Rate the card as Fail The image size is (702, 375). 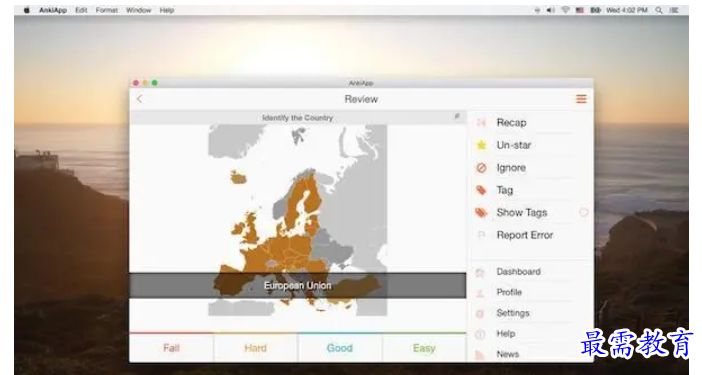[x=171, y=348]
